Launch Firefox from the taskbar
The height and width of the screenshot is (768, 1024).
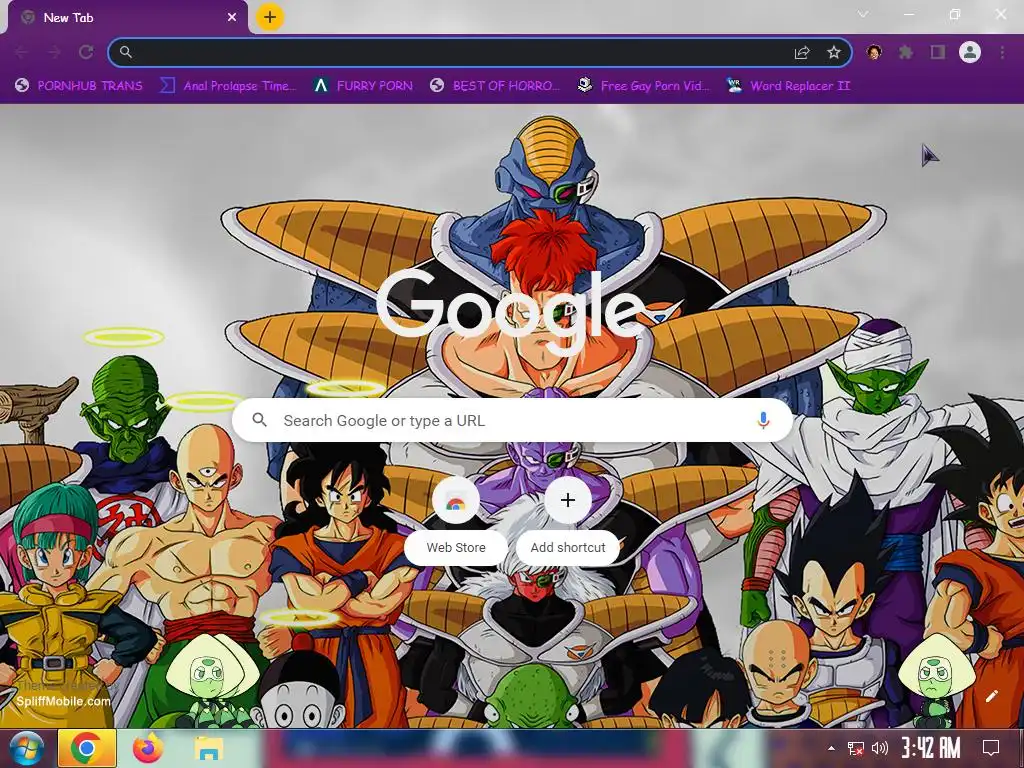(148, 748)
